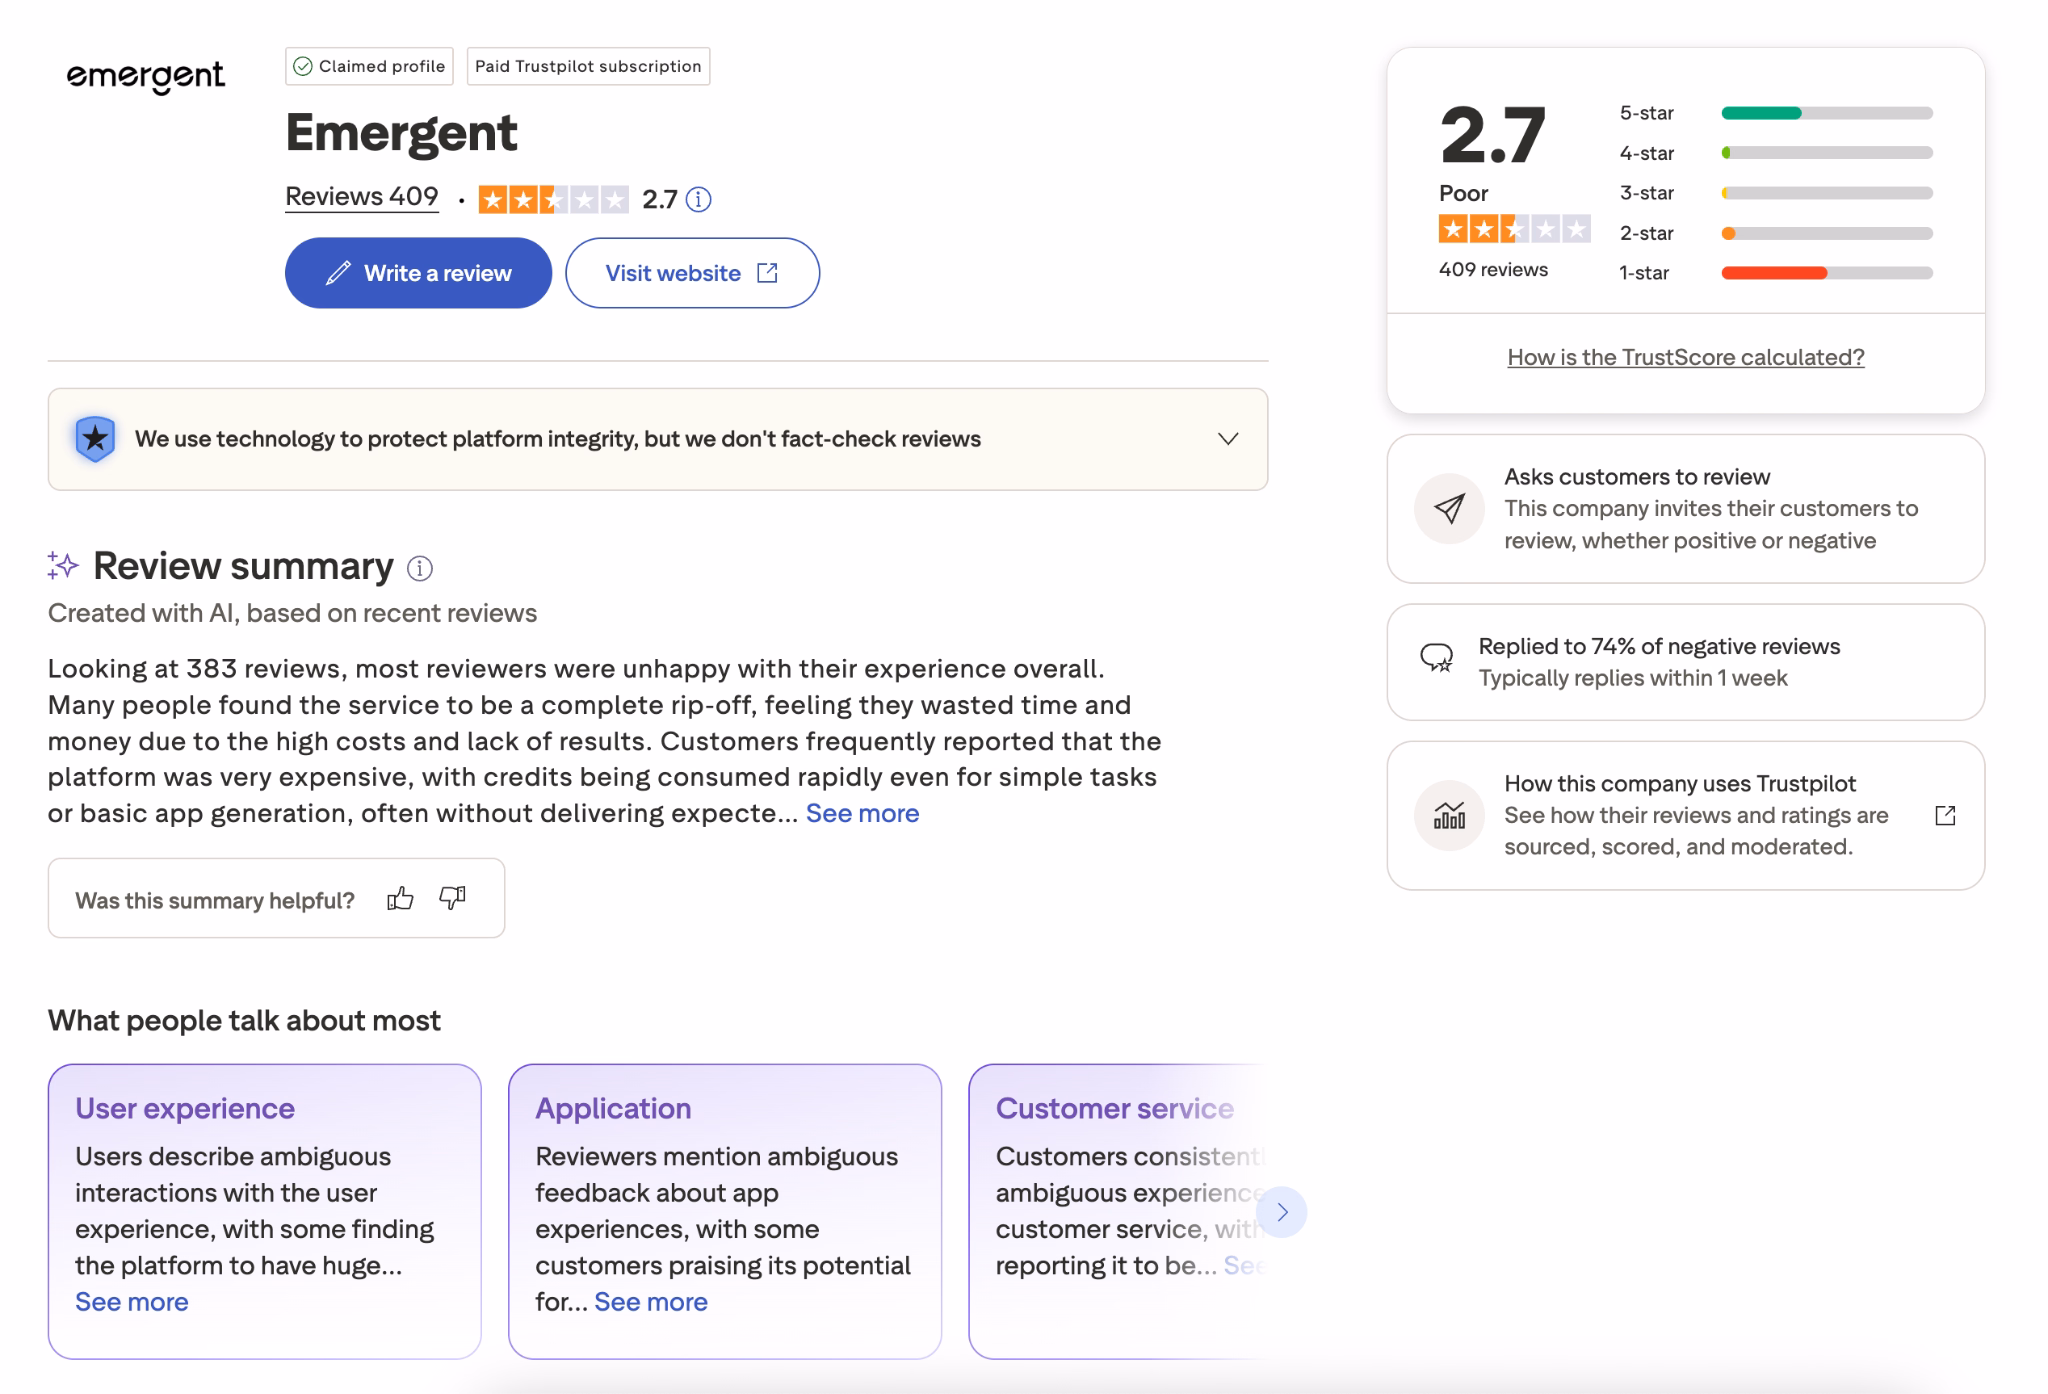
Task: Filter by 4-star rating bar
Action: [x=1827, y=153]
